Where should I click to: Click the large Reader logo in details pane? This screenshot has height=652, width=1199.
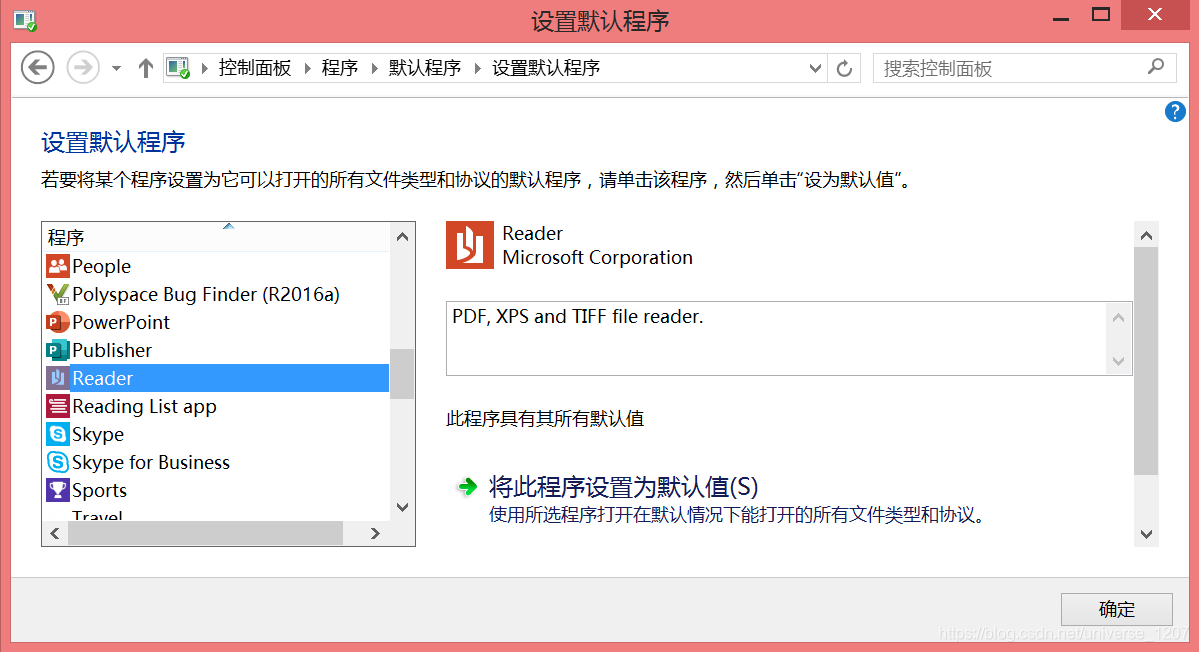click(x=470, y=245)
